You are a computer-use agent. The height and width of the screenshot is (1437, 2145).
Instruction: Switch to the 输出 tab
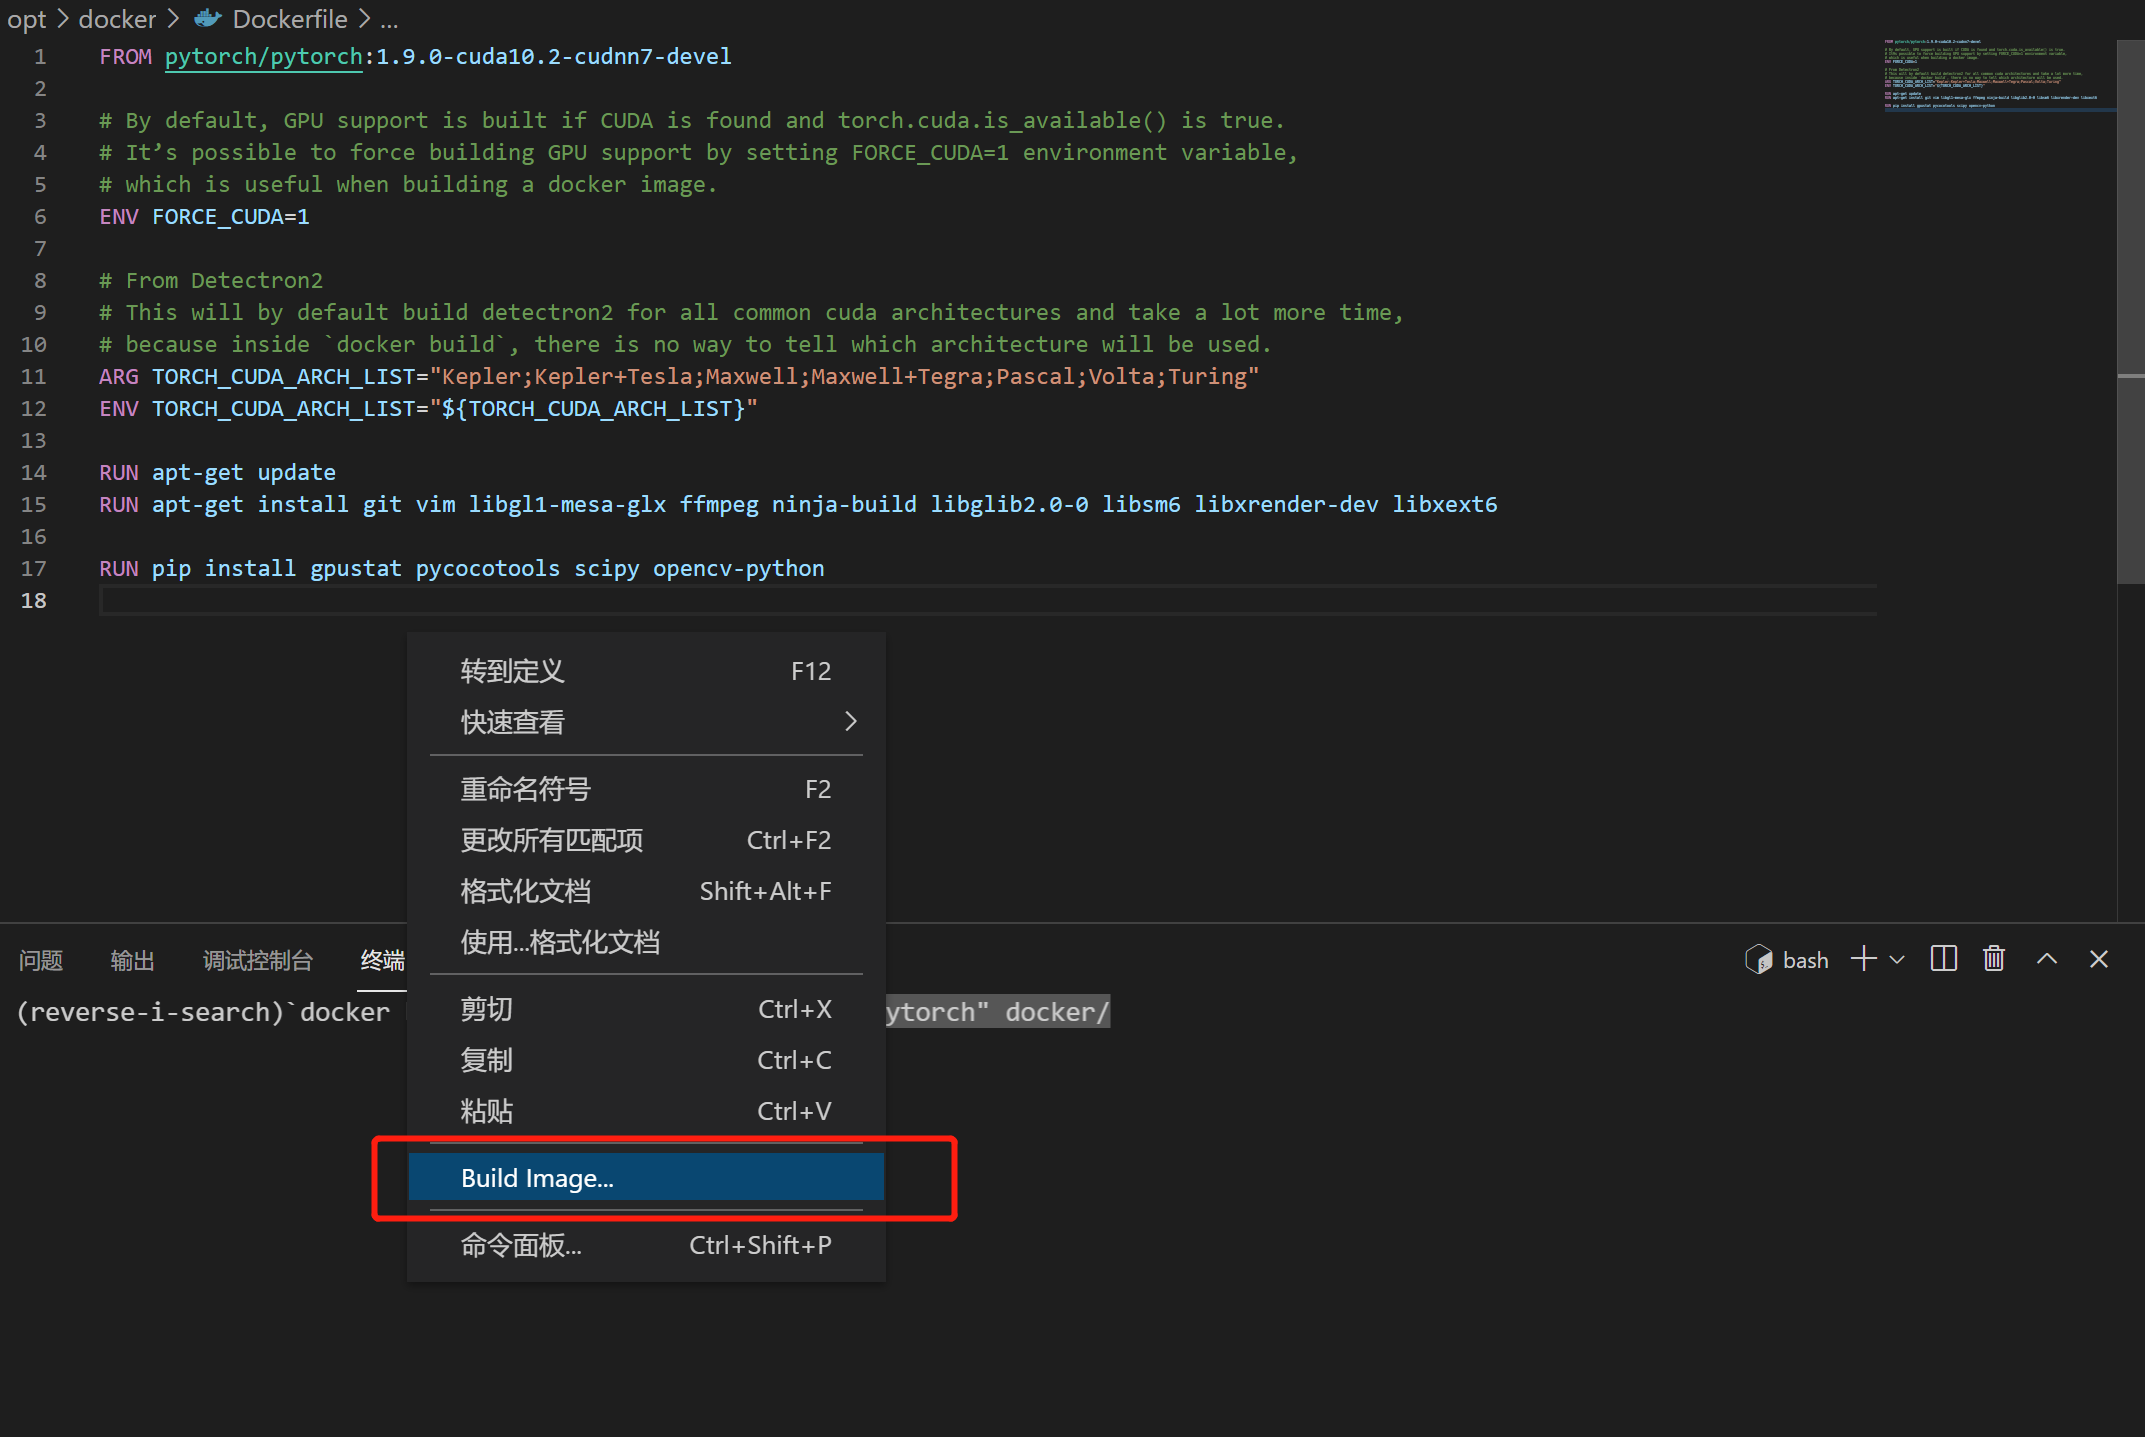133,960
